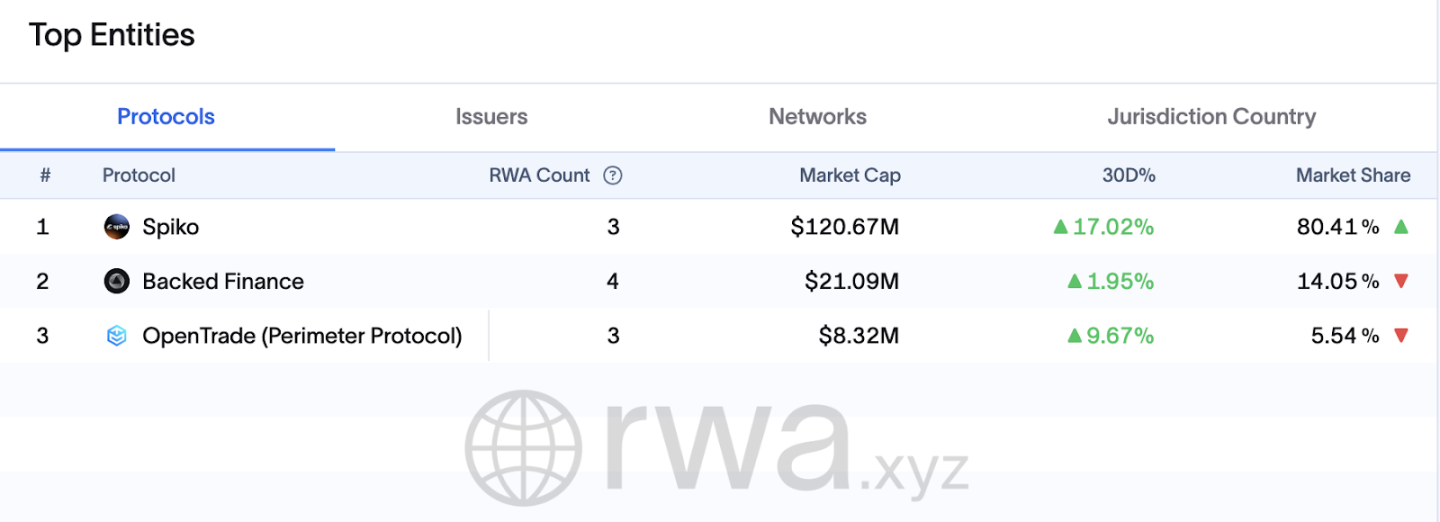Open the Issuers tab
This screenshot has width=1440, height=522.
[491, 117]
